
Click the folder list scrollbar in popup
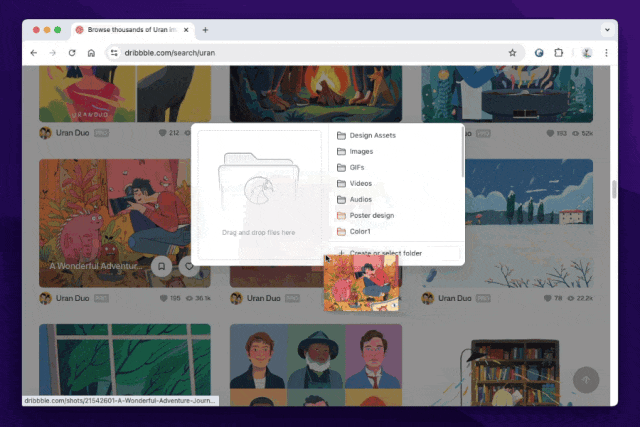click(x=462, y=152)
